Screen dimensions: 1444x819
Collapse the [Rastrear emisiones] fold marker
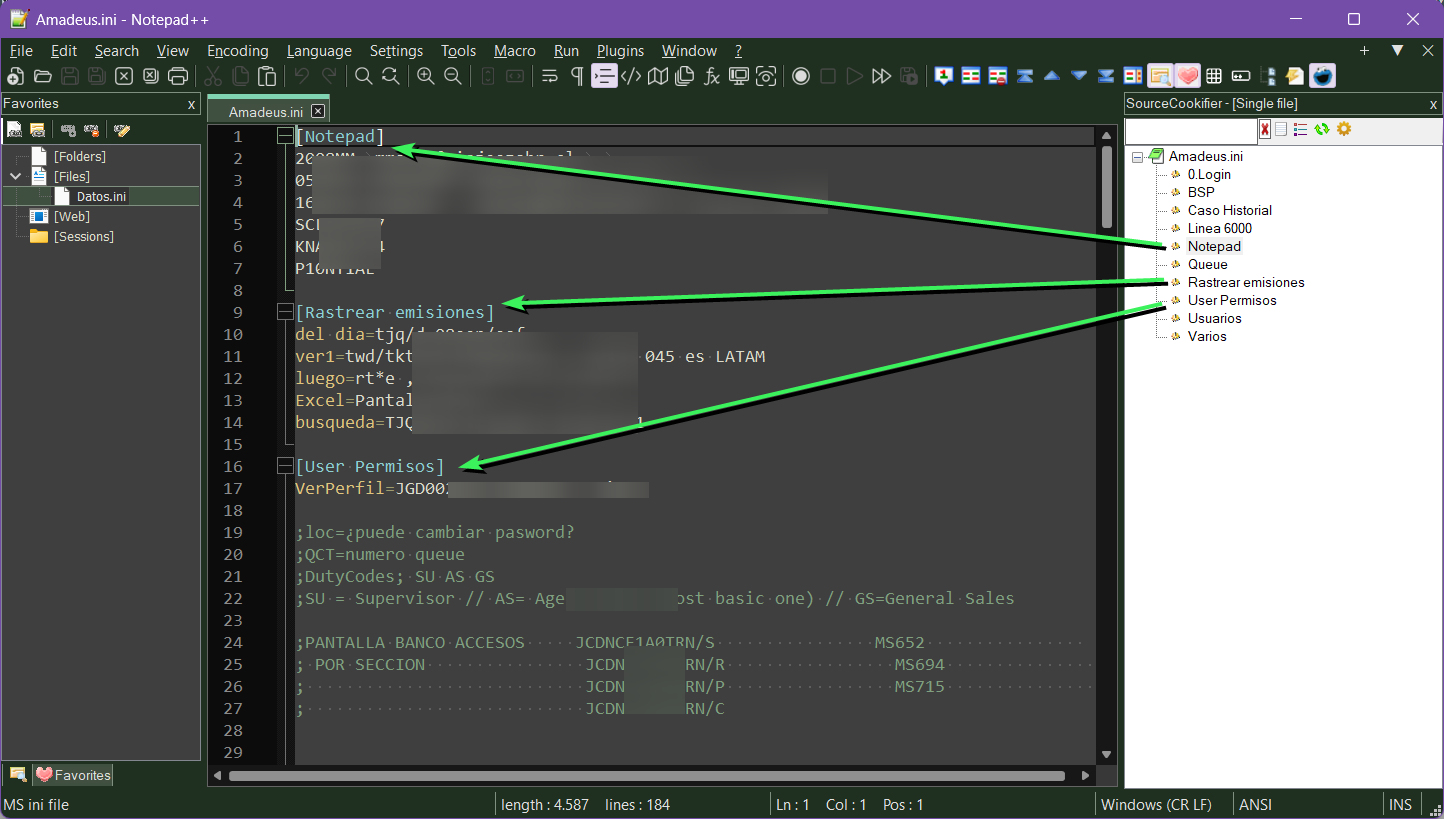click(284, 313)
